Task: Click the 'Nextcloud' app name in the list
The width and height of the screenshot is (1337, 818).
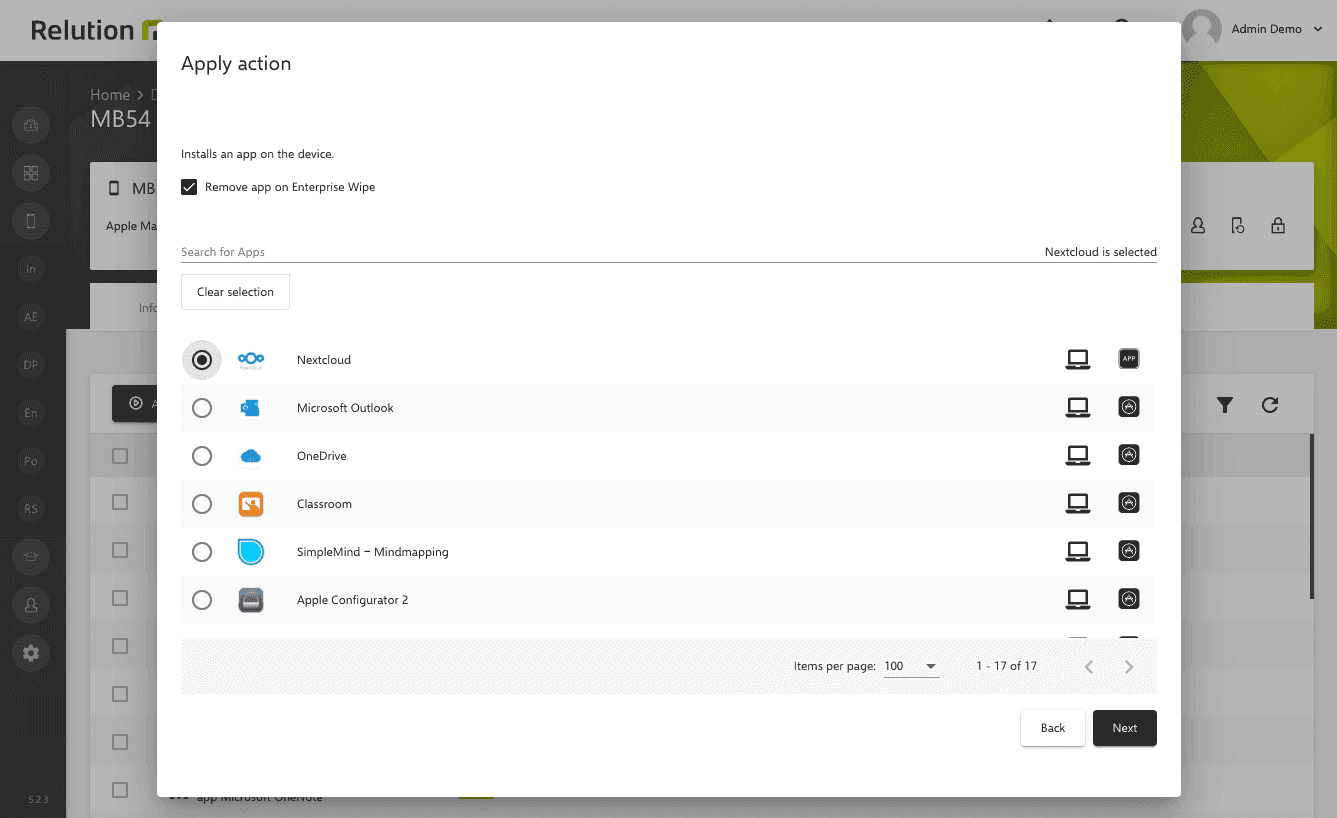Action: 324,360
